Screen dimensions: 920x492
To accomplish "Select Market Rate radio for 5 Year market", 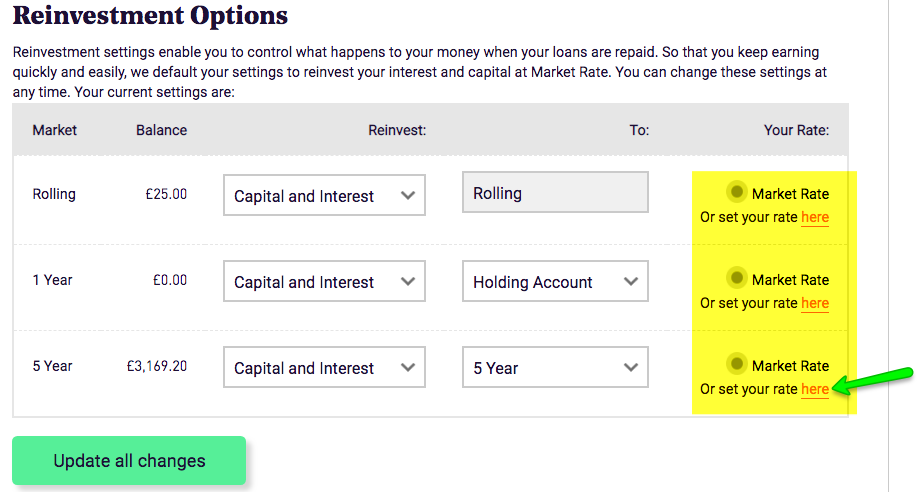I will [737, 363].
